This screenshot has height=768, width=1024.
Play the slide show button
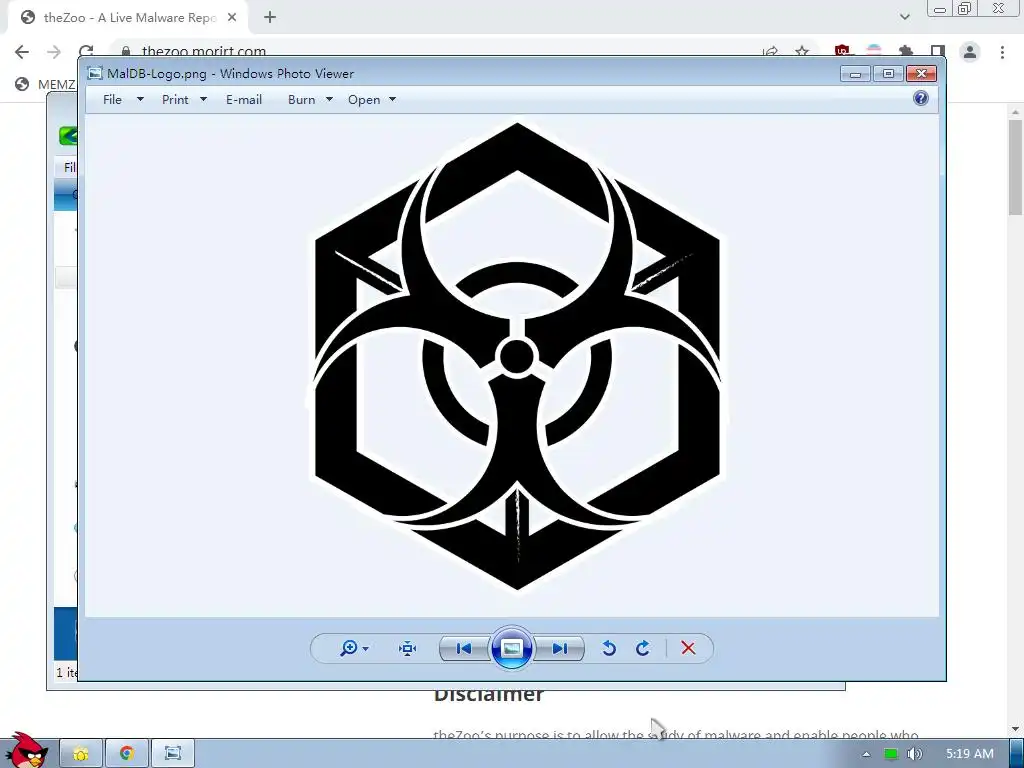tap(511, 648)
